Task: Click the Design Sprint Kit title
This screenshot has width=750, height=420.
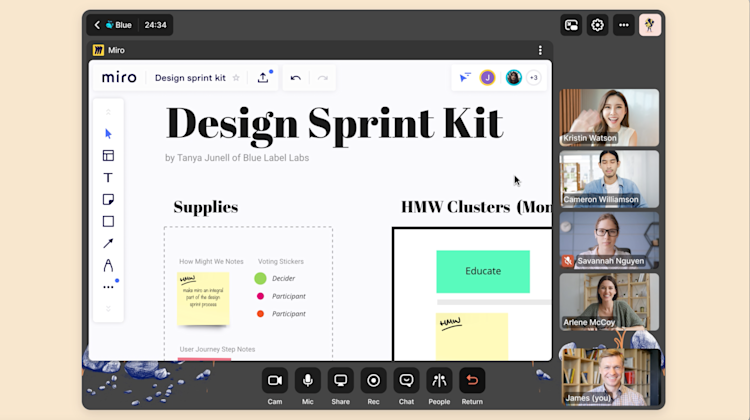Action: click(334, 124)
